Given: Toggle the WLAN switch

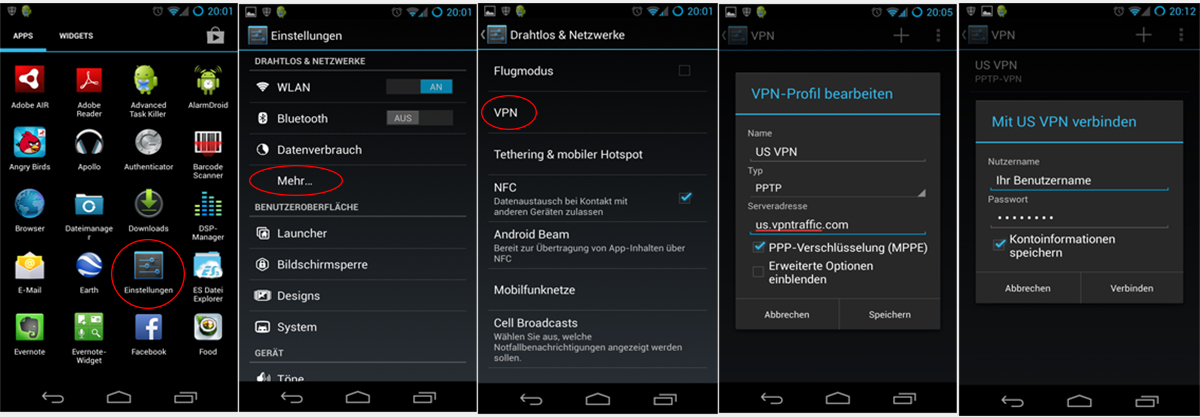Looking at the screenshot, I should point(419,87).
